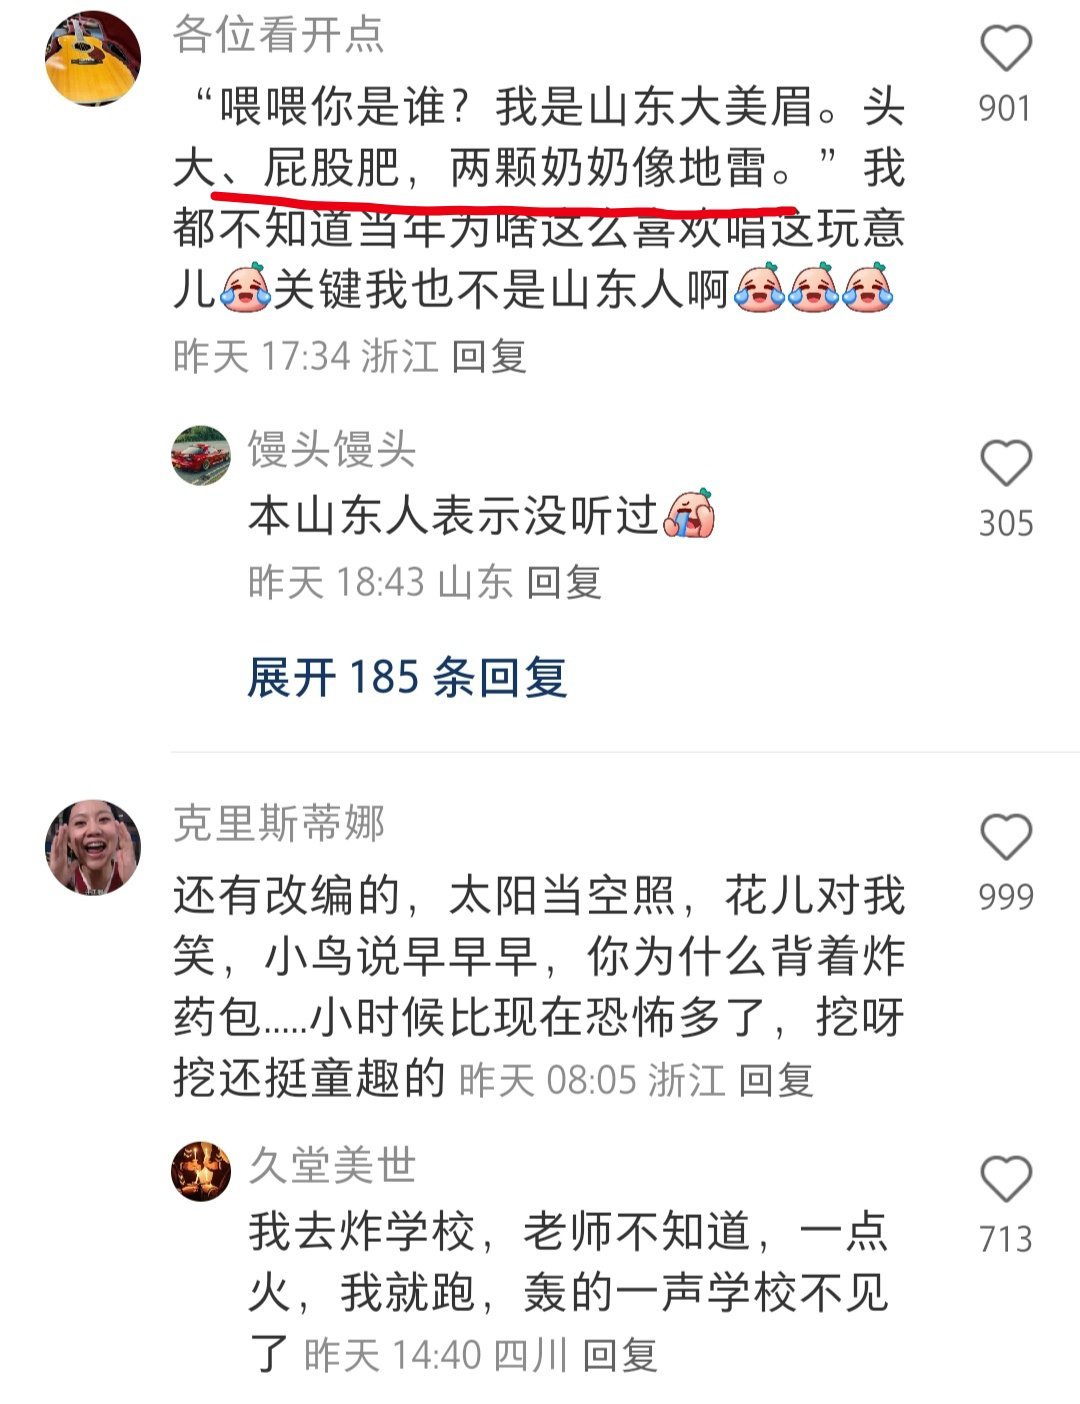Reply to 各位看开点's comment
The width and height of the screenshot is (1080, 1404).
pos(488,356)
